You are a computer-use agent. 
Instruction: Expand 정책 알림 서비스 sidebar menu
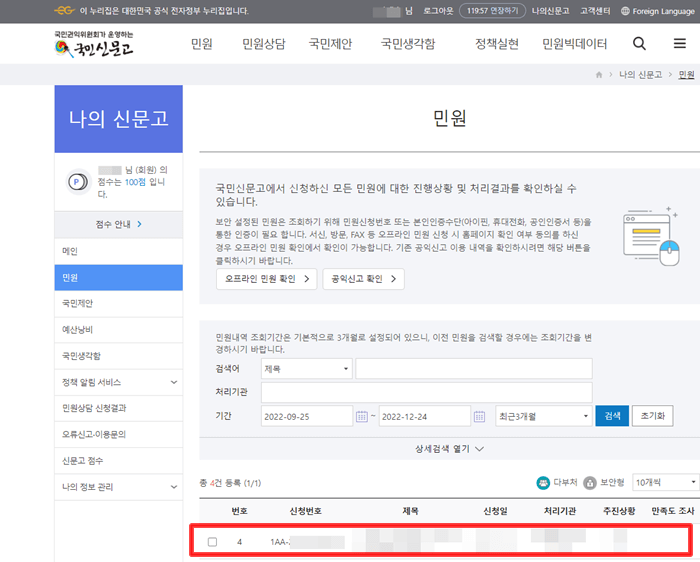[118, 382]
